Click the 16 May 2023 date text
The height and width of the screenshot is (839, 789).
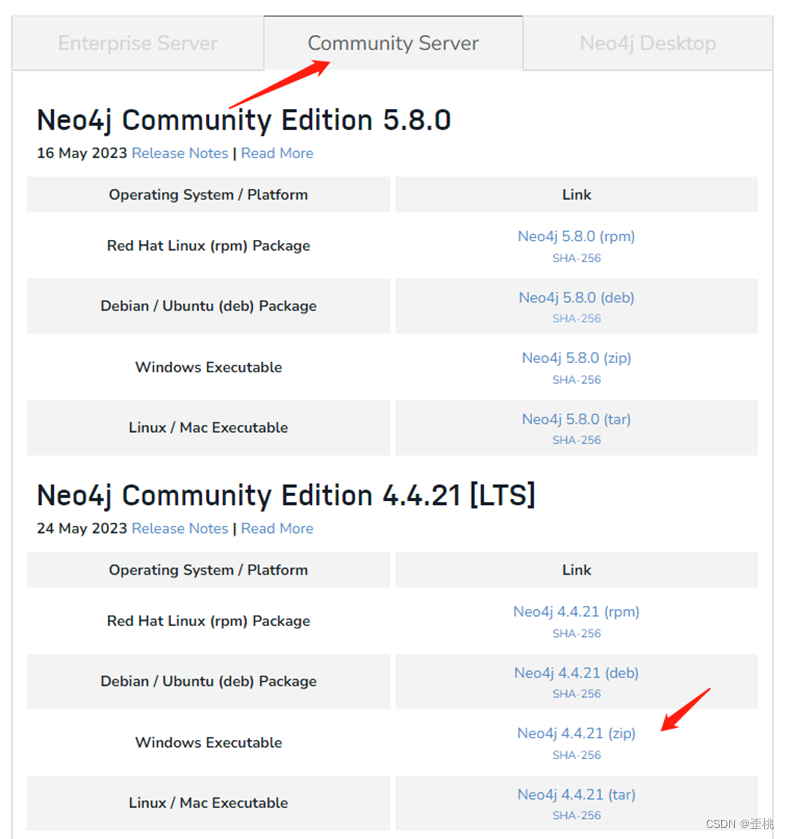(x=82, y=153)
